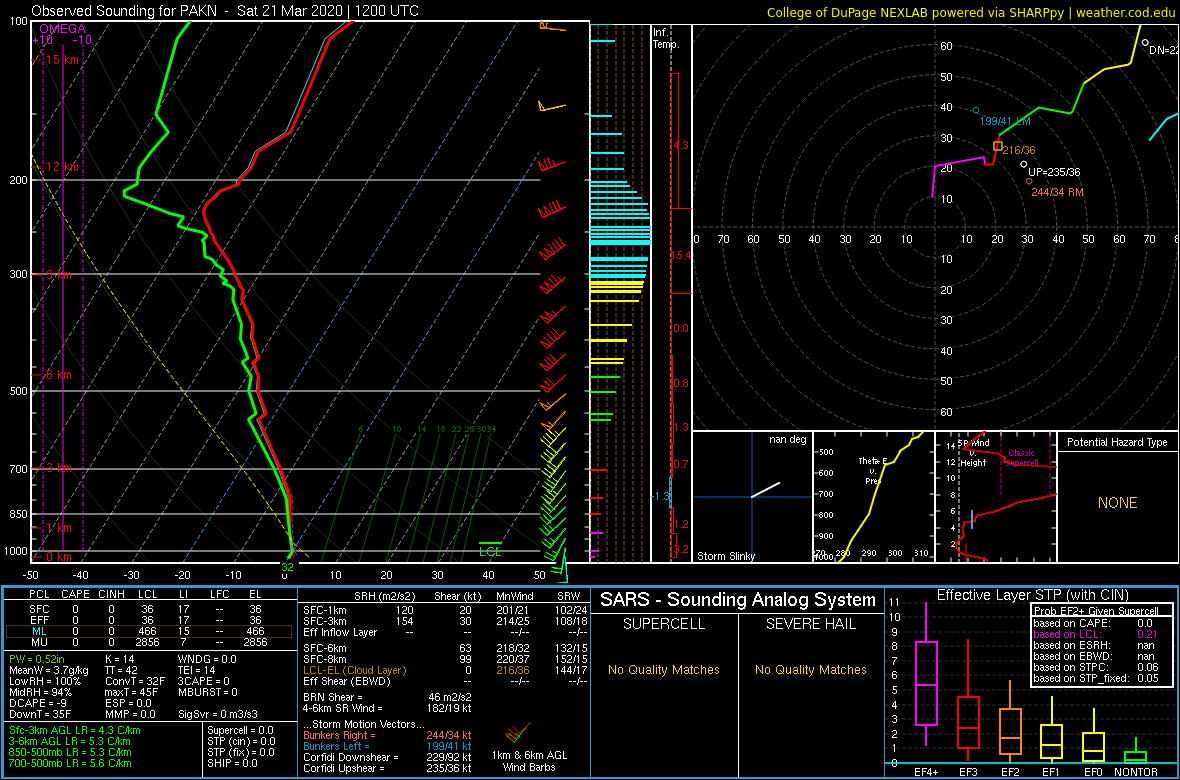Click the magenta based on LCL row

click(x=1097, y=634)
